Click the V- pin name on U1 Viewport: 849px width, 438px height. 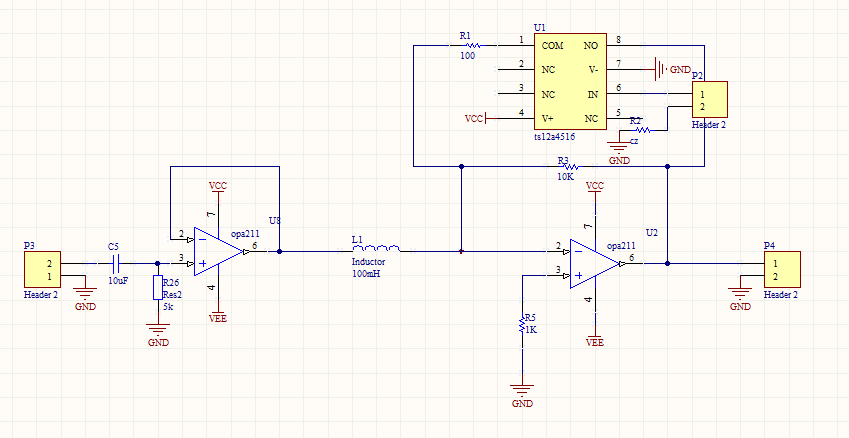[593, 70]
